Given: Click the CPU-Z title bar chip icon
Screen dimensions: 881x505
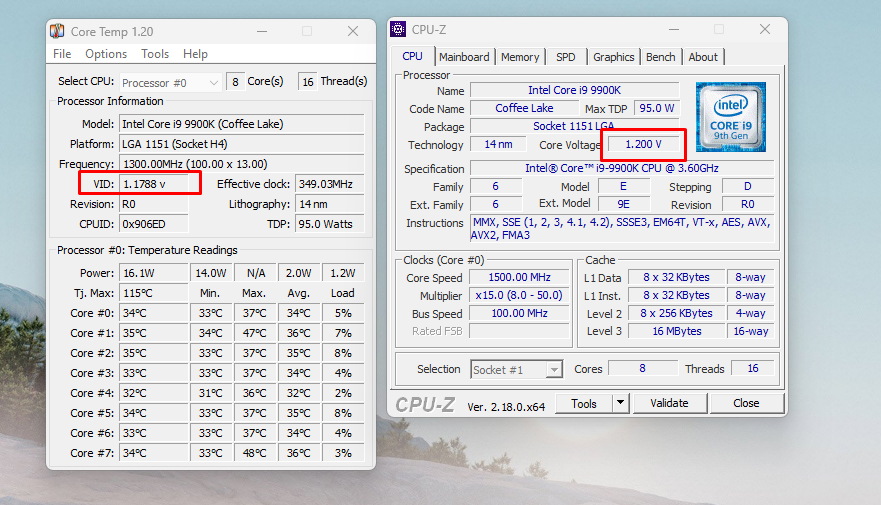Looking at the screenshot, I should (398, 29).
